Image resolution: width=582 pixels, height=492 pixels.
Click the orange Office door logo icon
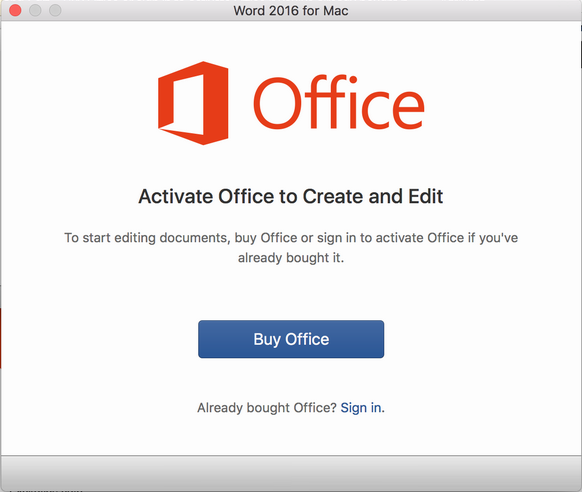pos(193,103)
